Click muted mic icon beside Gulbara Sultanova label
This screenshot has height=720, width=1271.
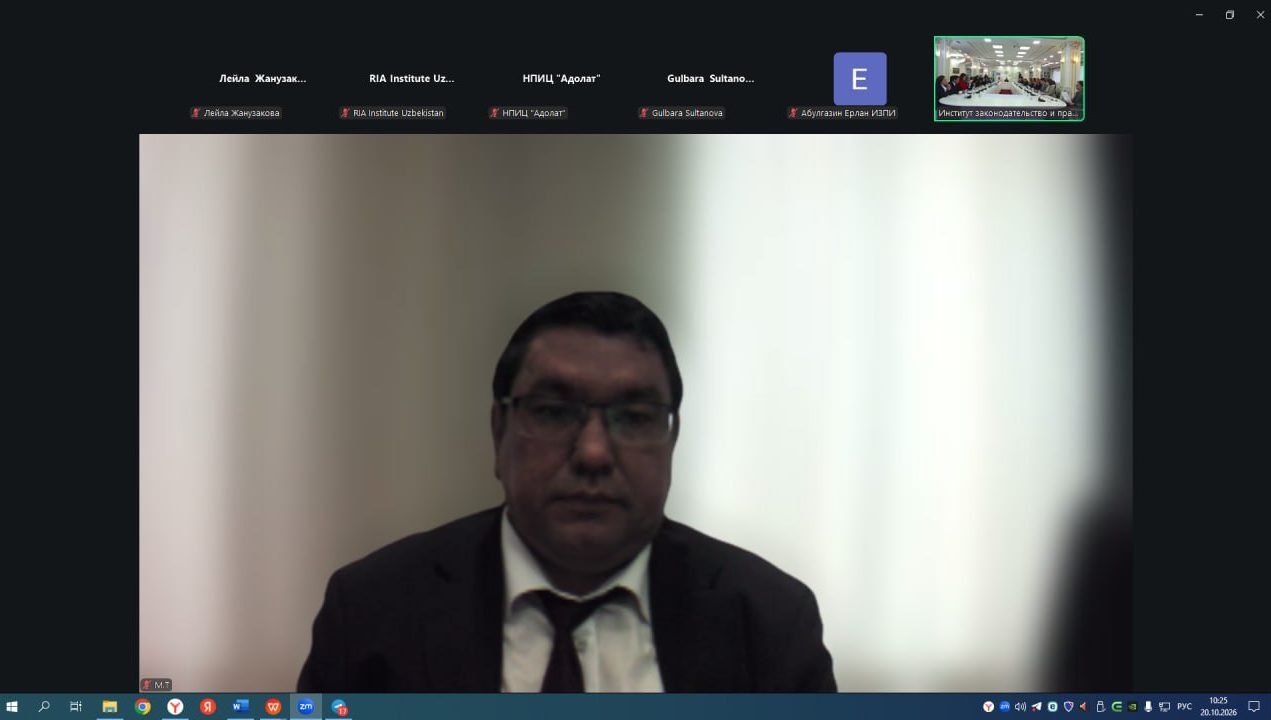pyautogui.click(x=645, y=113)
